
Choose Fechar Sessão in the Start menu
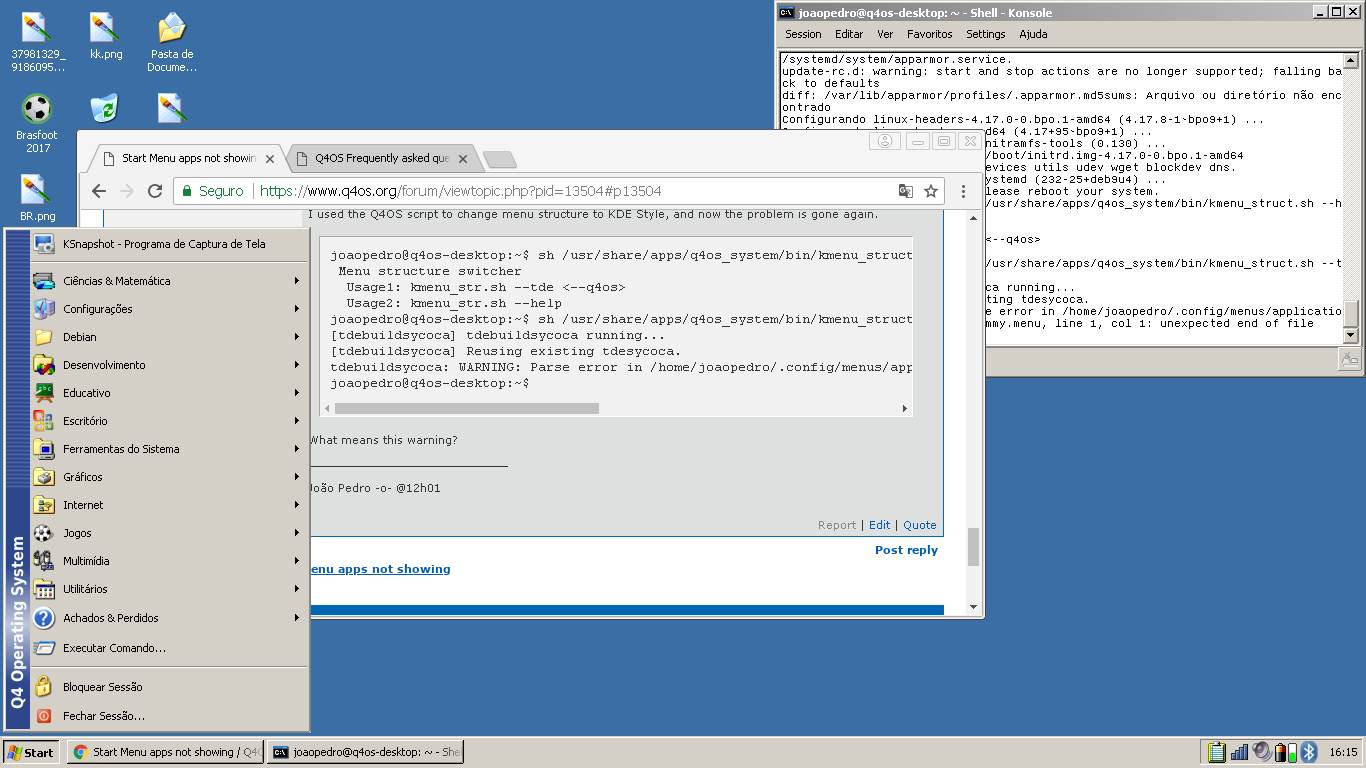168,716
